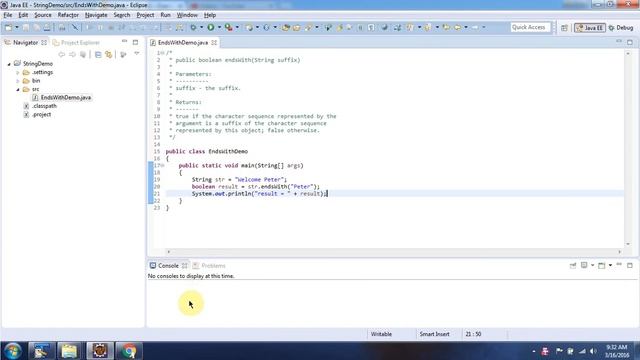Click the New file wizard icon

(x=8, y=27)
